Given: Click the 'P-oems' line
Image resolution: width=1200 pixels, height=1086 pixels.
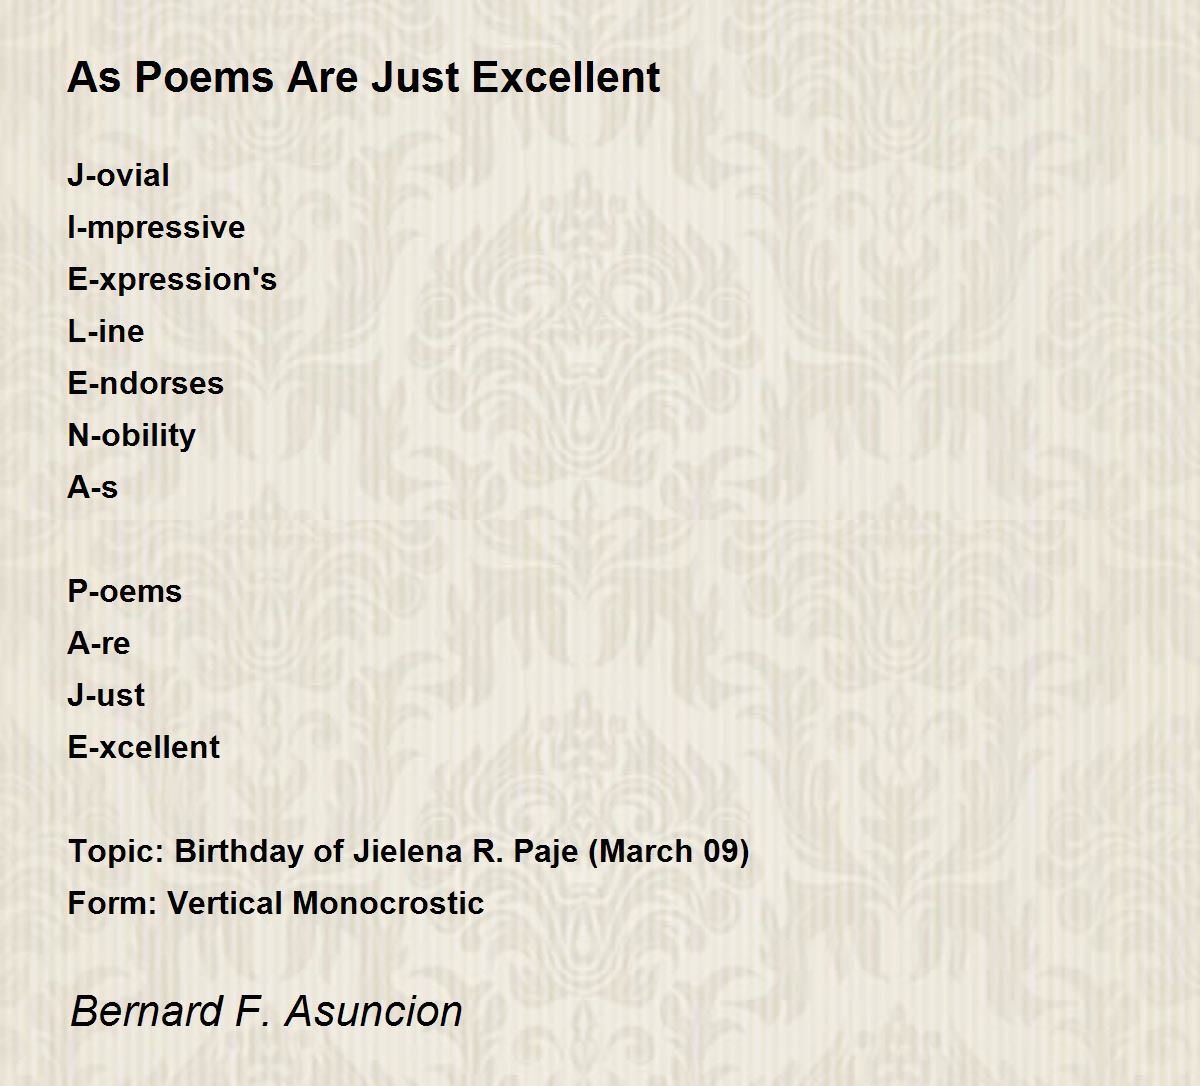Looking at the screenshot, I should 125,591.
